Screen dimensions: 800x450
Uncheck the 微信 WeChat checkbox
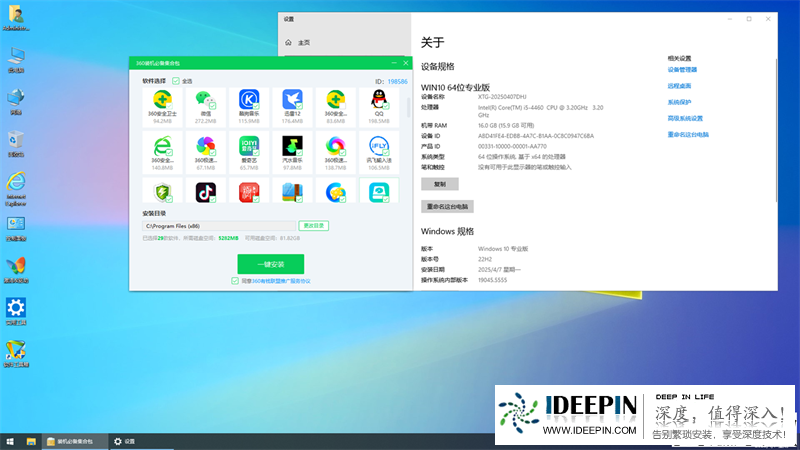(212, 106)
